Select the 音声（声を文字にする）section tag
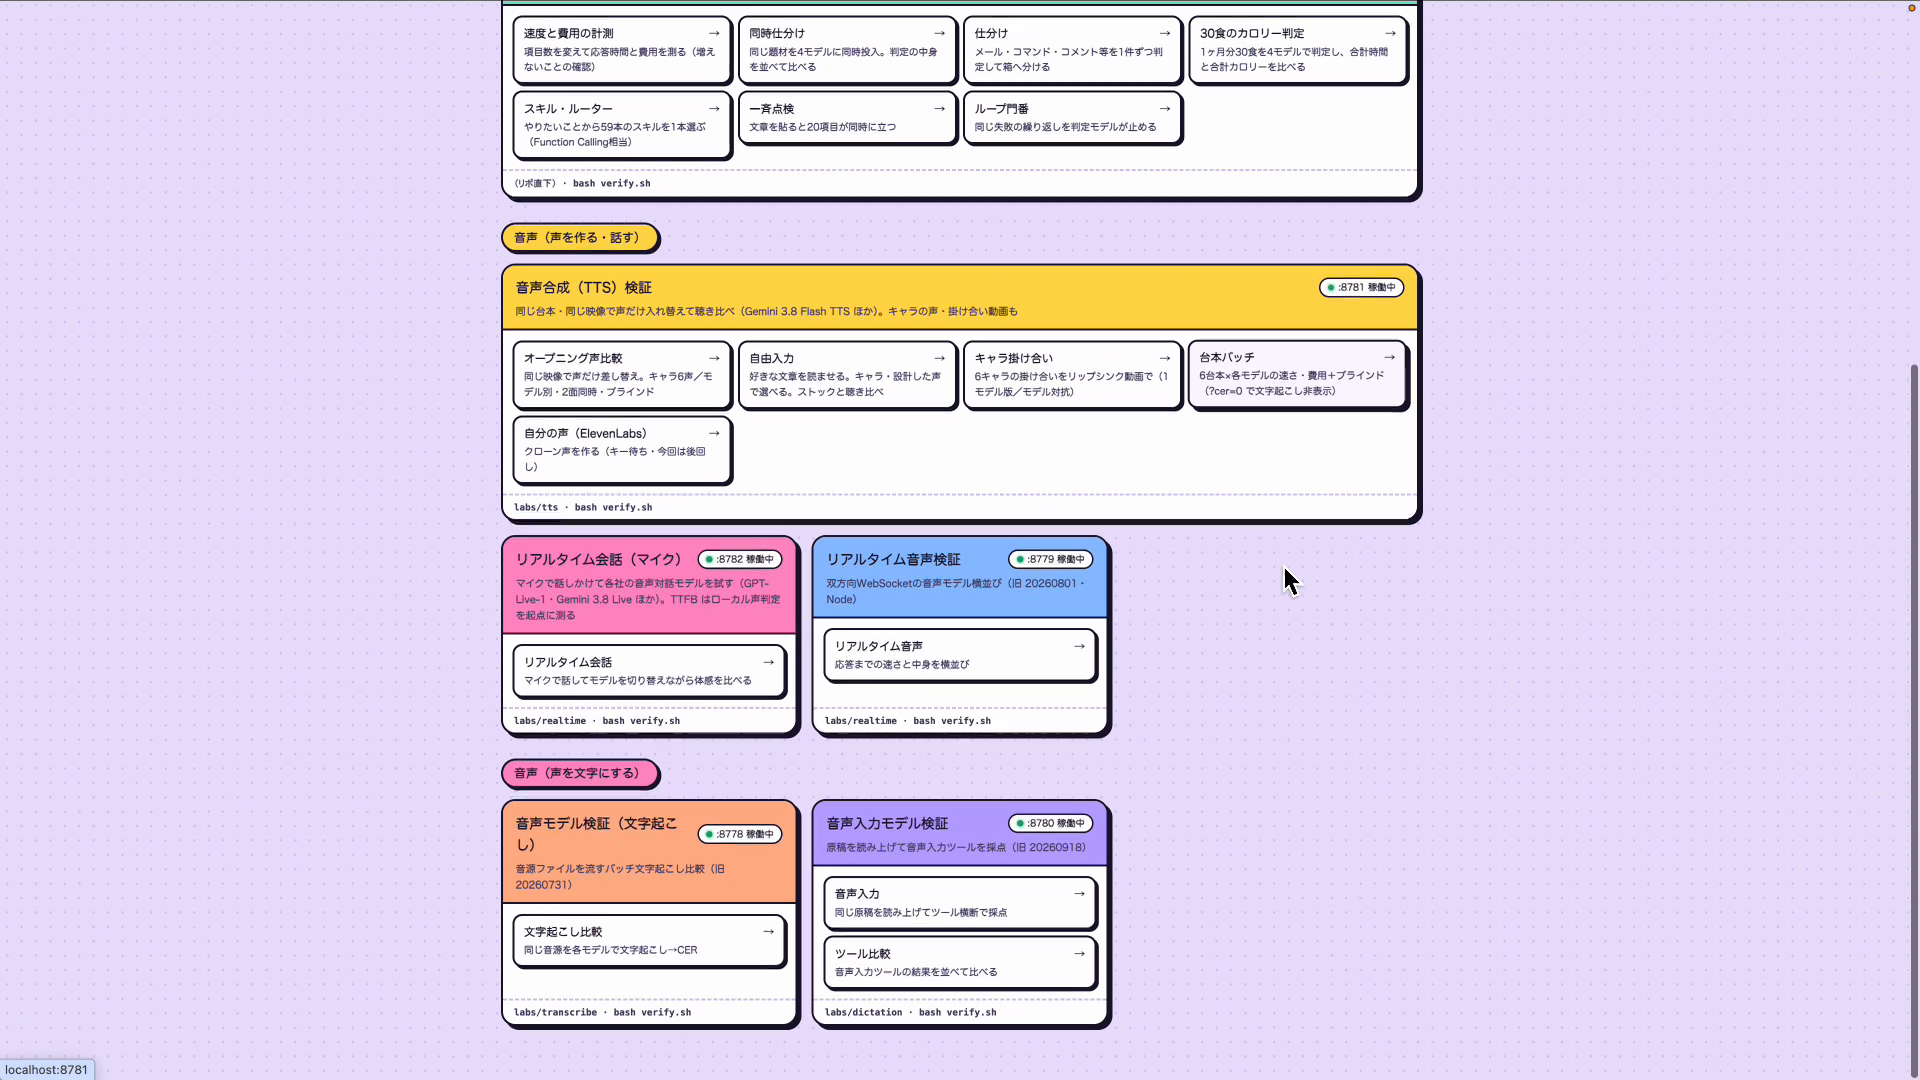 tap(579, 773)
